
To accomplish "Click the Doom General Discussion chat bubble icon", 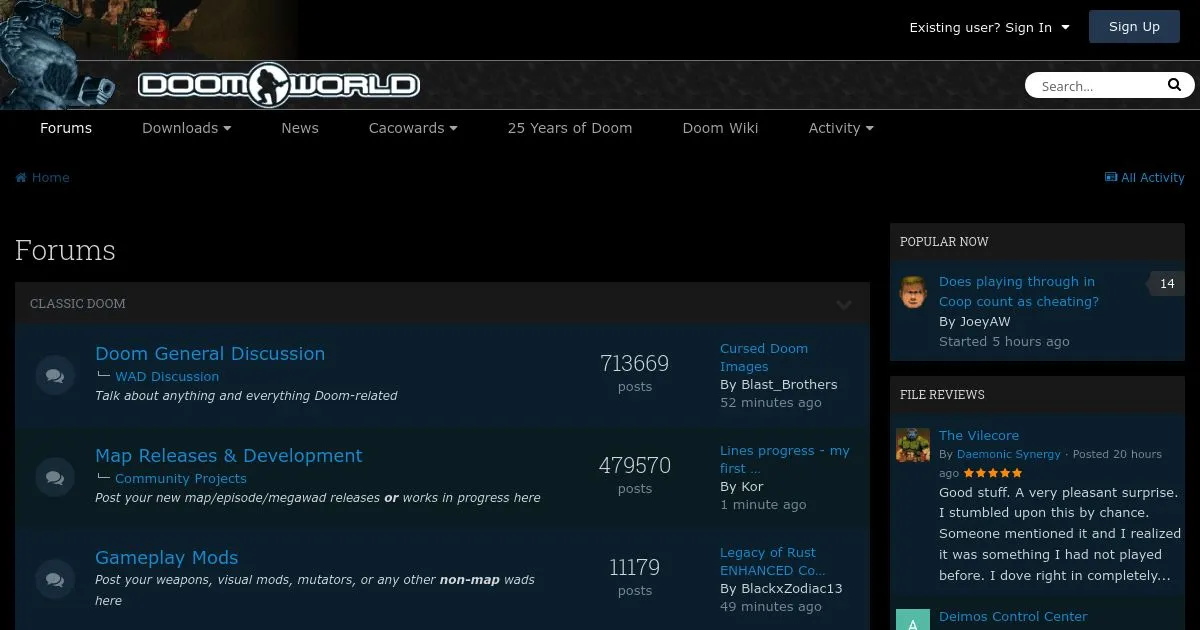I will click(55, 376).
